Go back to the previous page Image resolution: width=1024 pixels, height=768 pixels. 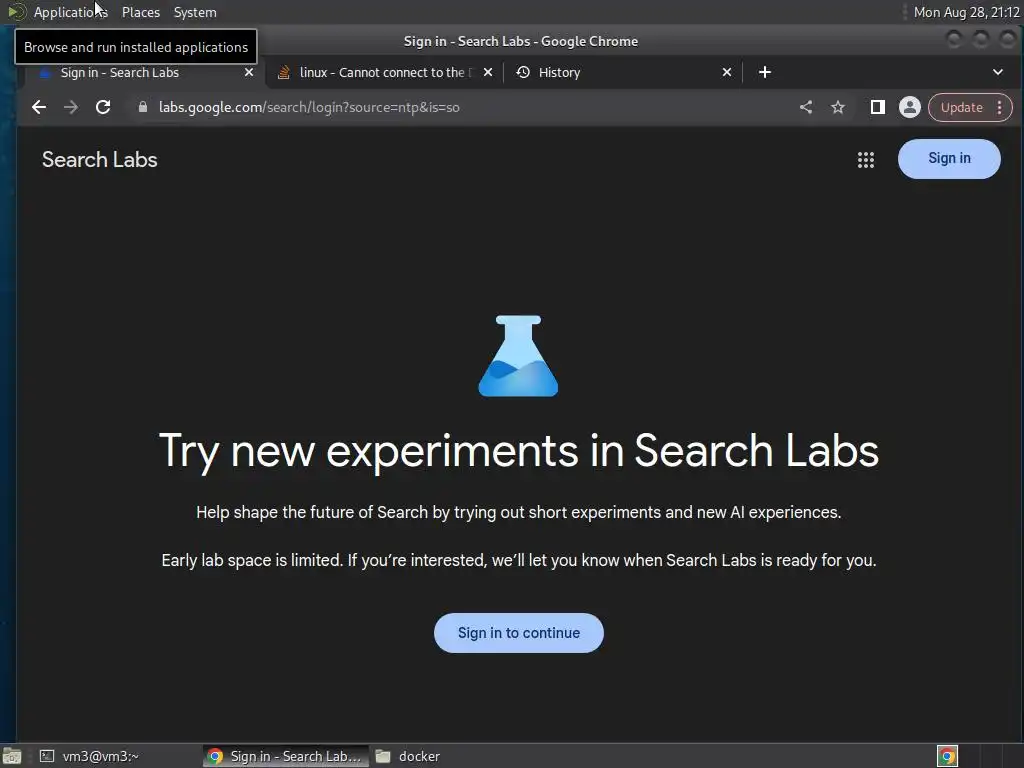click(x=39, y=107)
